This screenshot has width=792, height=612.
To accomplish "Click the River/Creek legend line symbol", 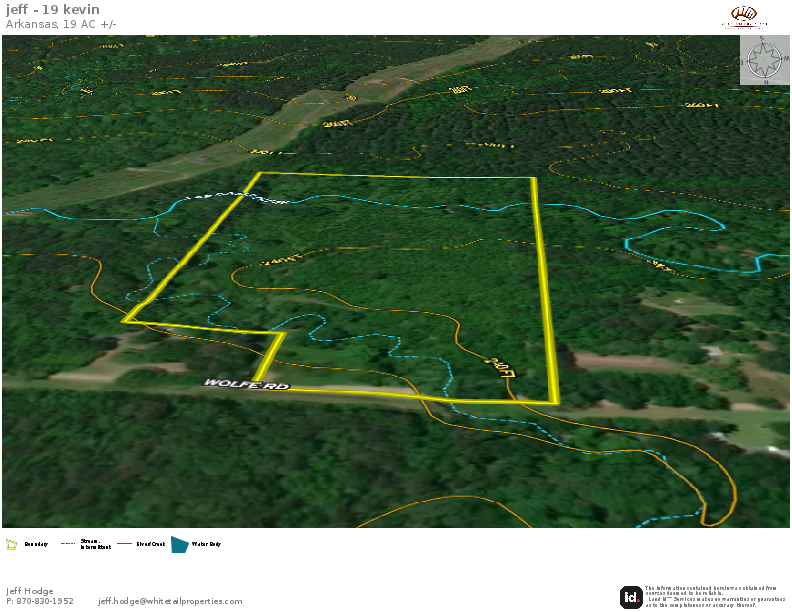I will coord(125,545).
